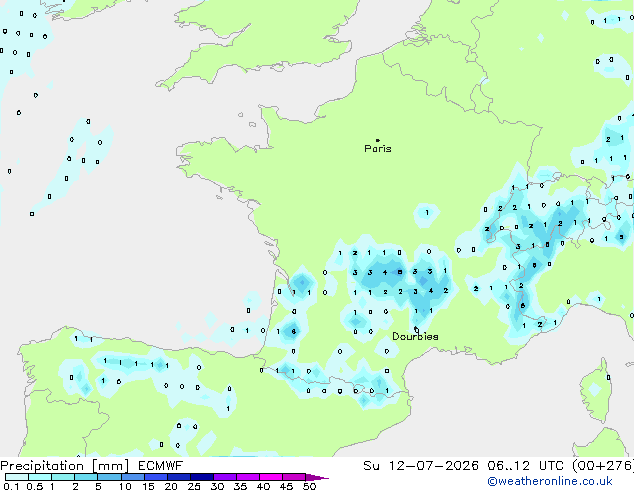Click the legend label '30'
634x490 pixels.
click(x=217, y=486)
